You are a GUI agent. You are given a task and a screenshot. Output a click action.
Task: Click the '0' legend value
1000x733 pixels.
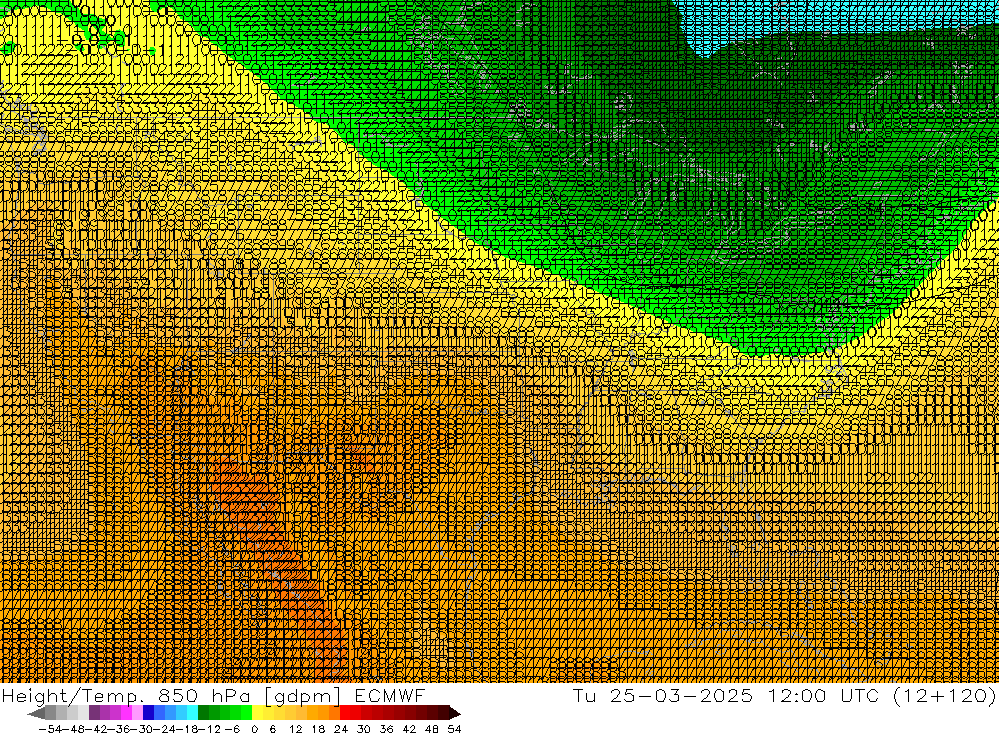pyautogui.click(x=254, y=729)
